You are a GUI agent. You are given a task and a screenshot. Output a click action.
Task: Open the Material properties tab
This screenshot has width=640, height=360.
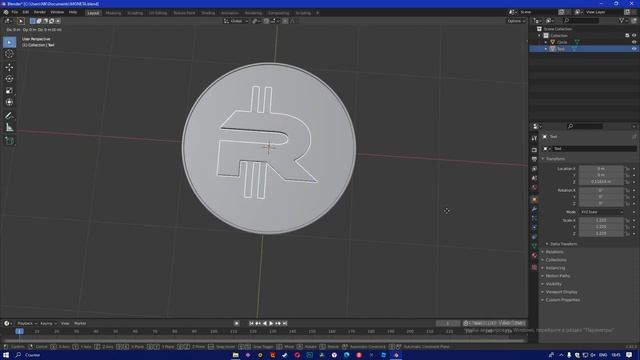[534, 256]
